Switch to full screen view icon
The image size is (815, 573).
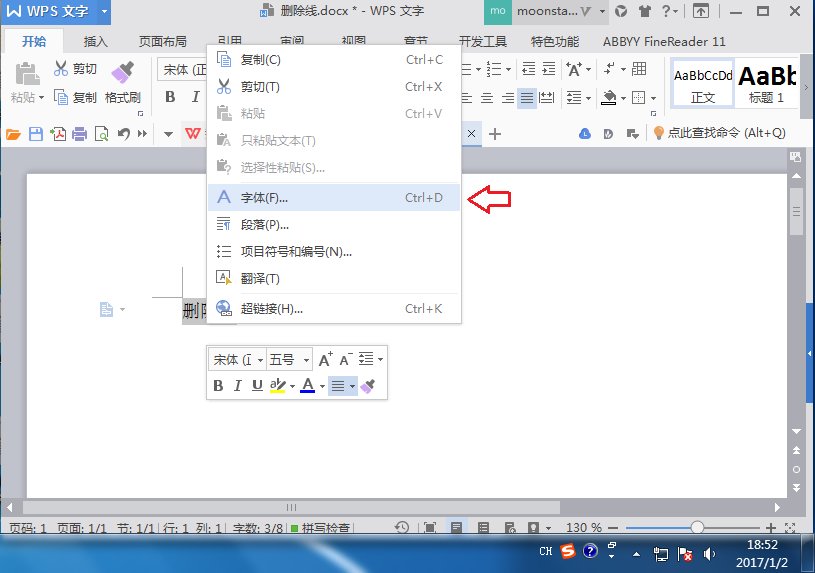point(430,528)
